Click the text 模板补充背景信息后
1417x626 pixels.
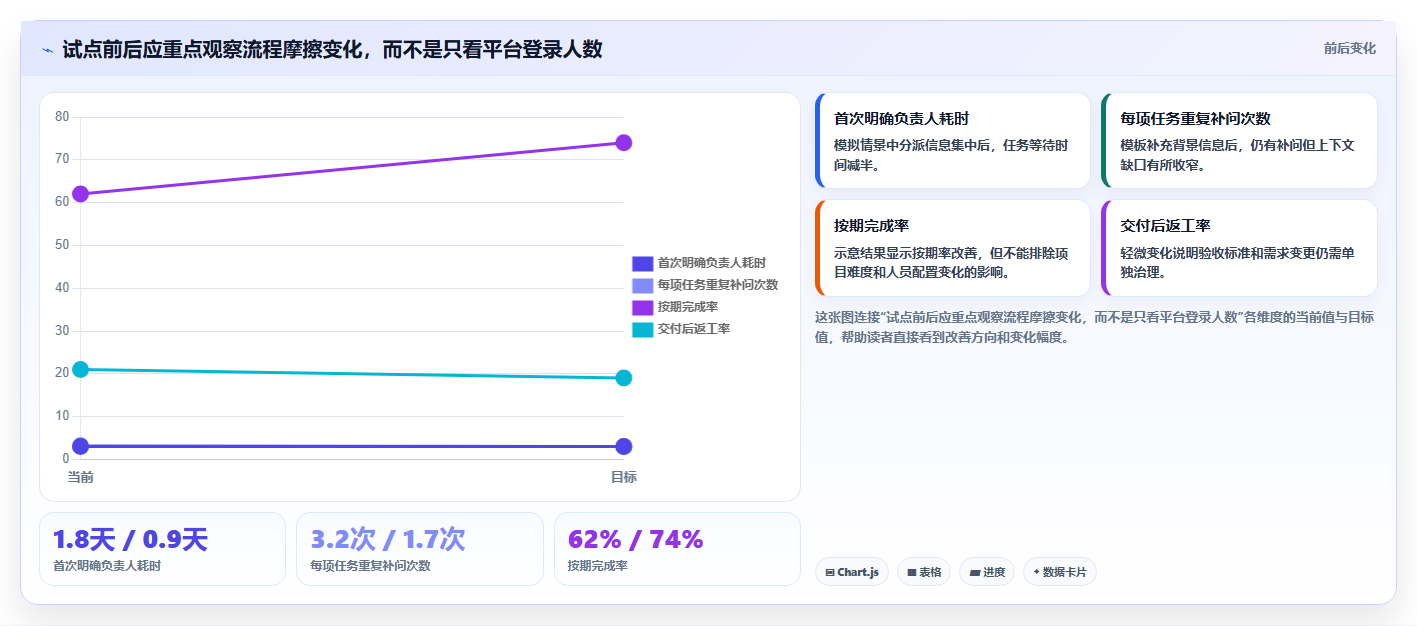[x=1181, y=145]
